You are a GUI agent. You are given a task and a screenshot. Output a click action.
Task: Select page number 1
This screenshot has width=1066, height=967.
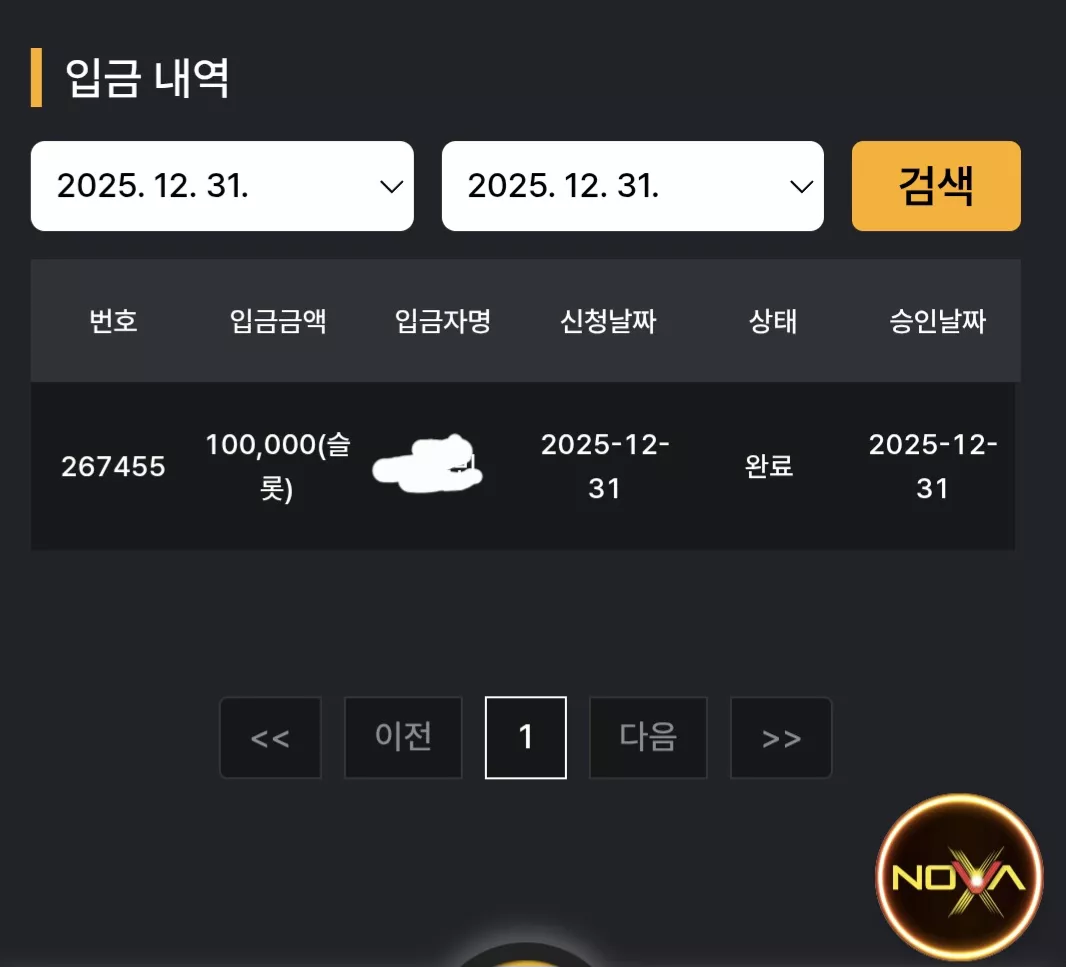(526, 737)
